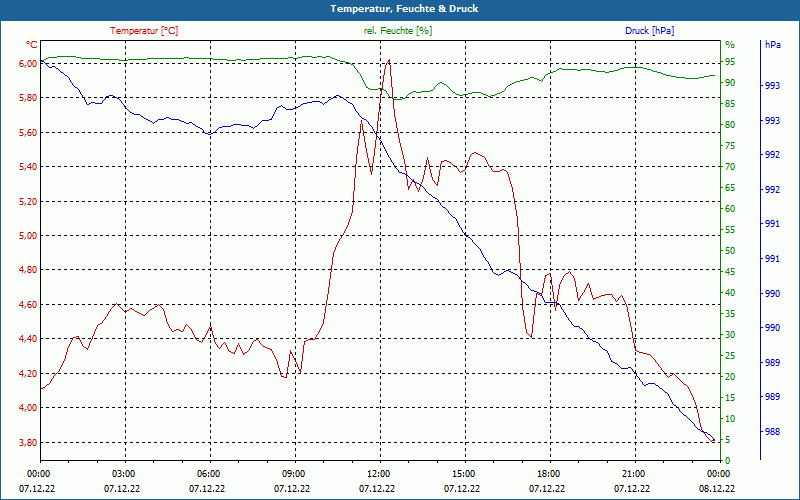Screen dimensions: 800x500
Task: Click the 60 humidity axis value
Action: (730, 209)
